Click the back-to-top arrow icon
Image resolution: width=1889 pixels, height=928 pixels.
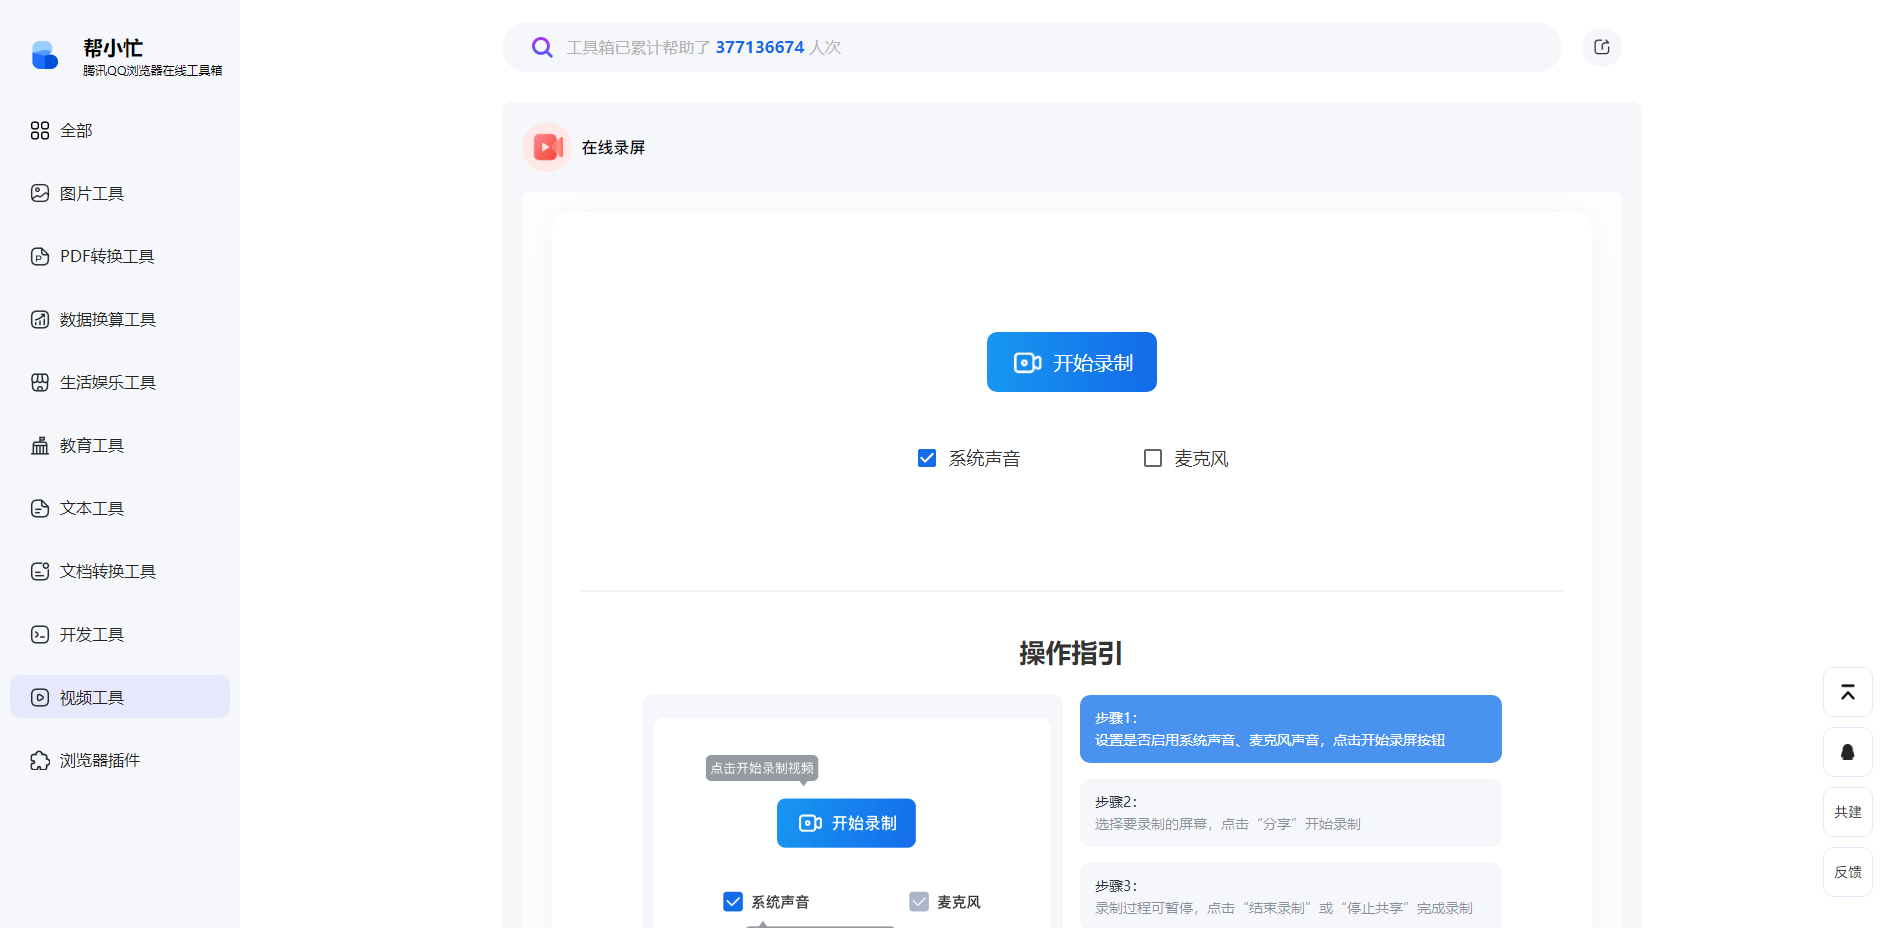coord(1848,692)
